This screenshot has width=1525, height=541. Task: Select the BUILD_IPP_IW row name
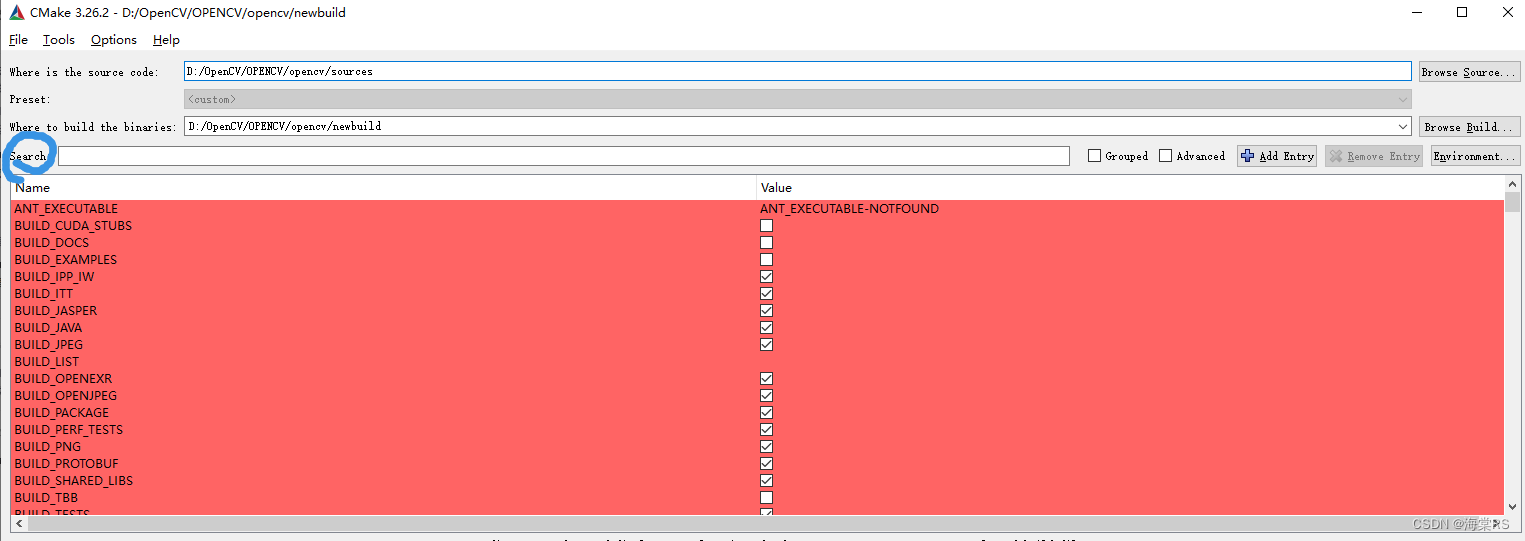(55, 277)
